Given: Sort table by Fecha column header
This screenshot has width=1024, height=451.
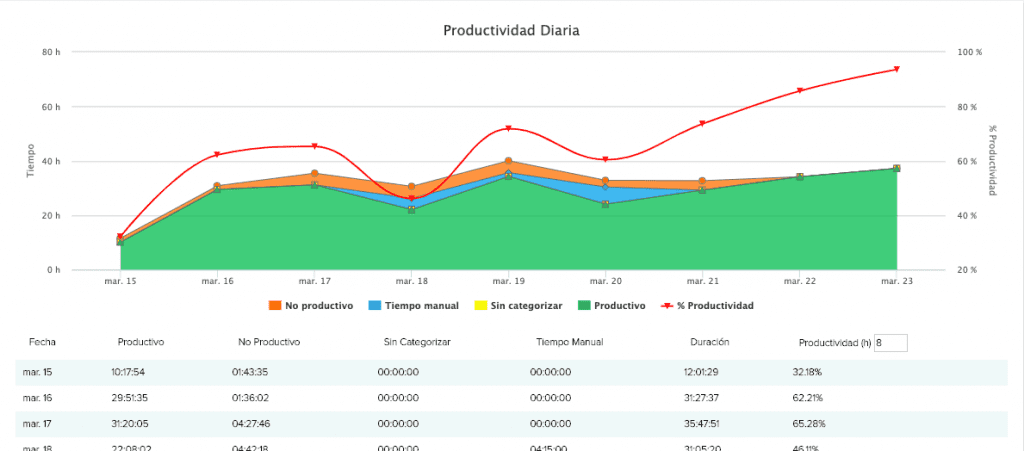Looking at the screenshot, I should click(x=42, y=342).
